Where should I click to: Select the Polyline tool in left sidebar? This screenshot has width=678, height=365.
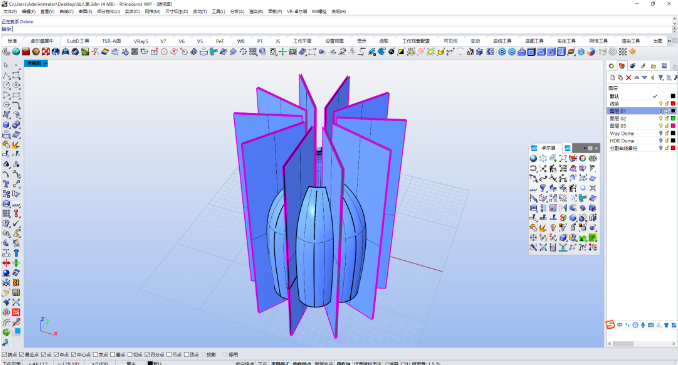tap(6, 76)
